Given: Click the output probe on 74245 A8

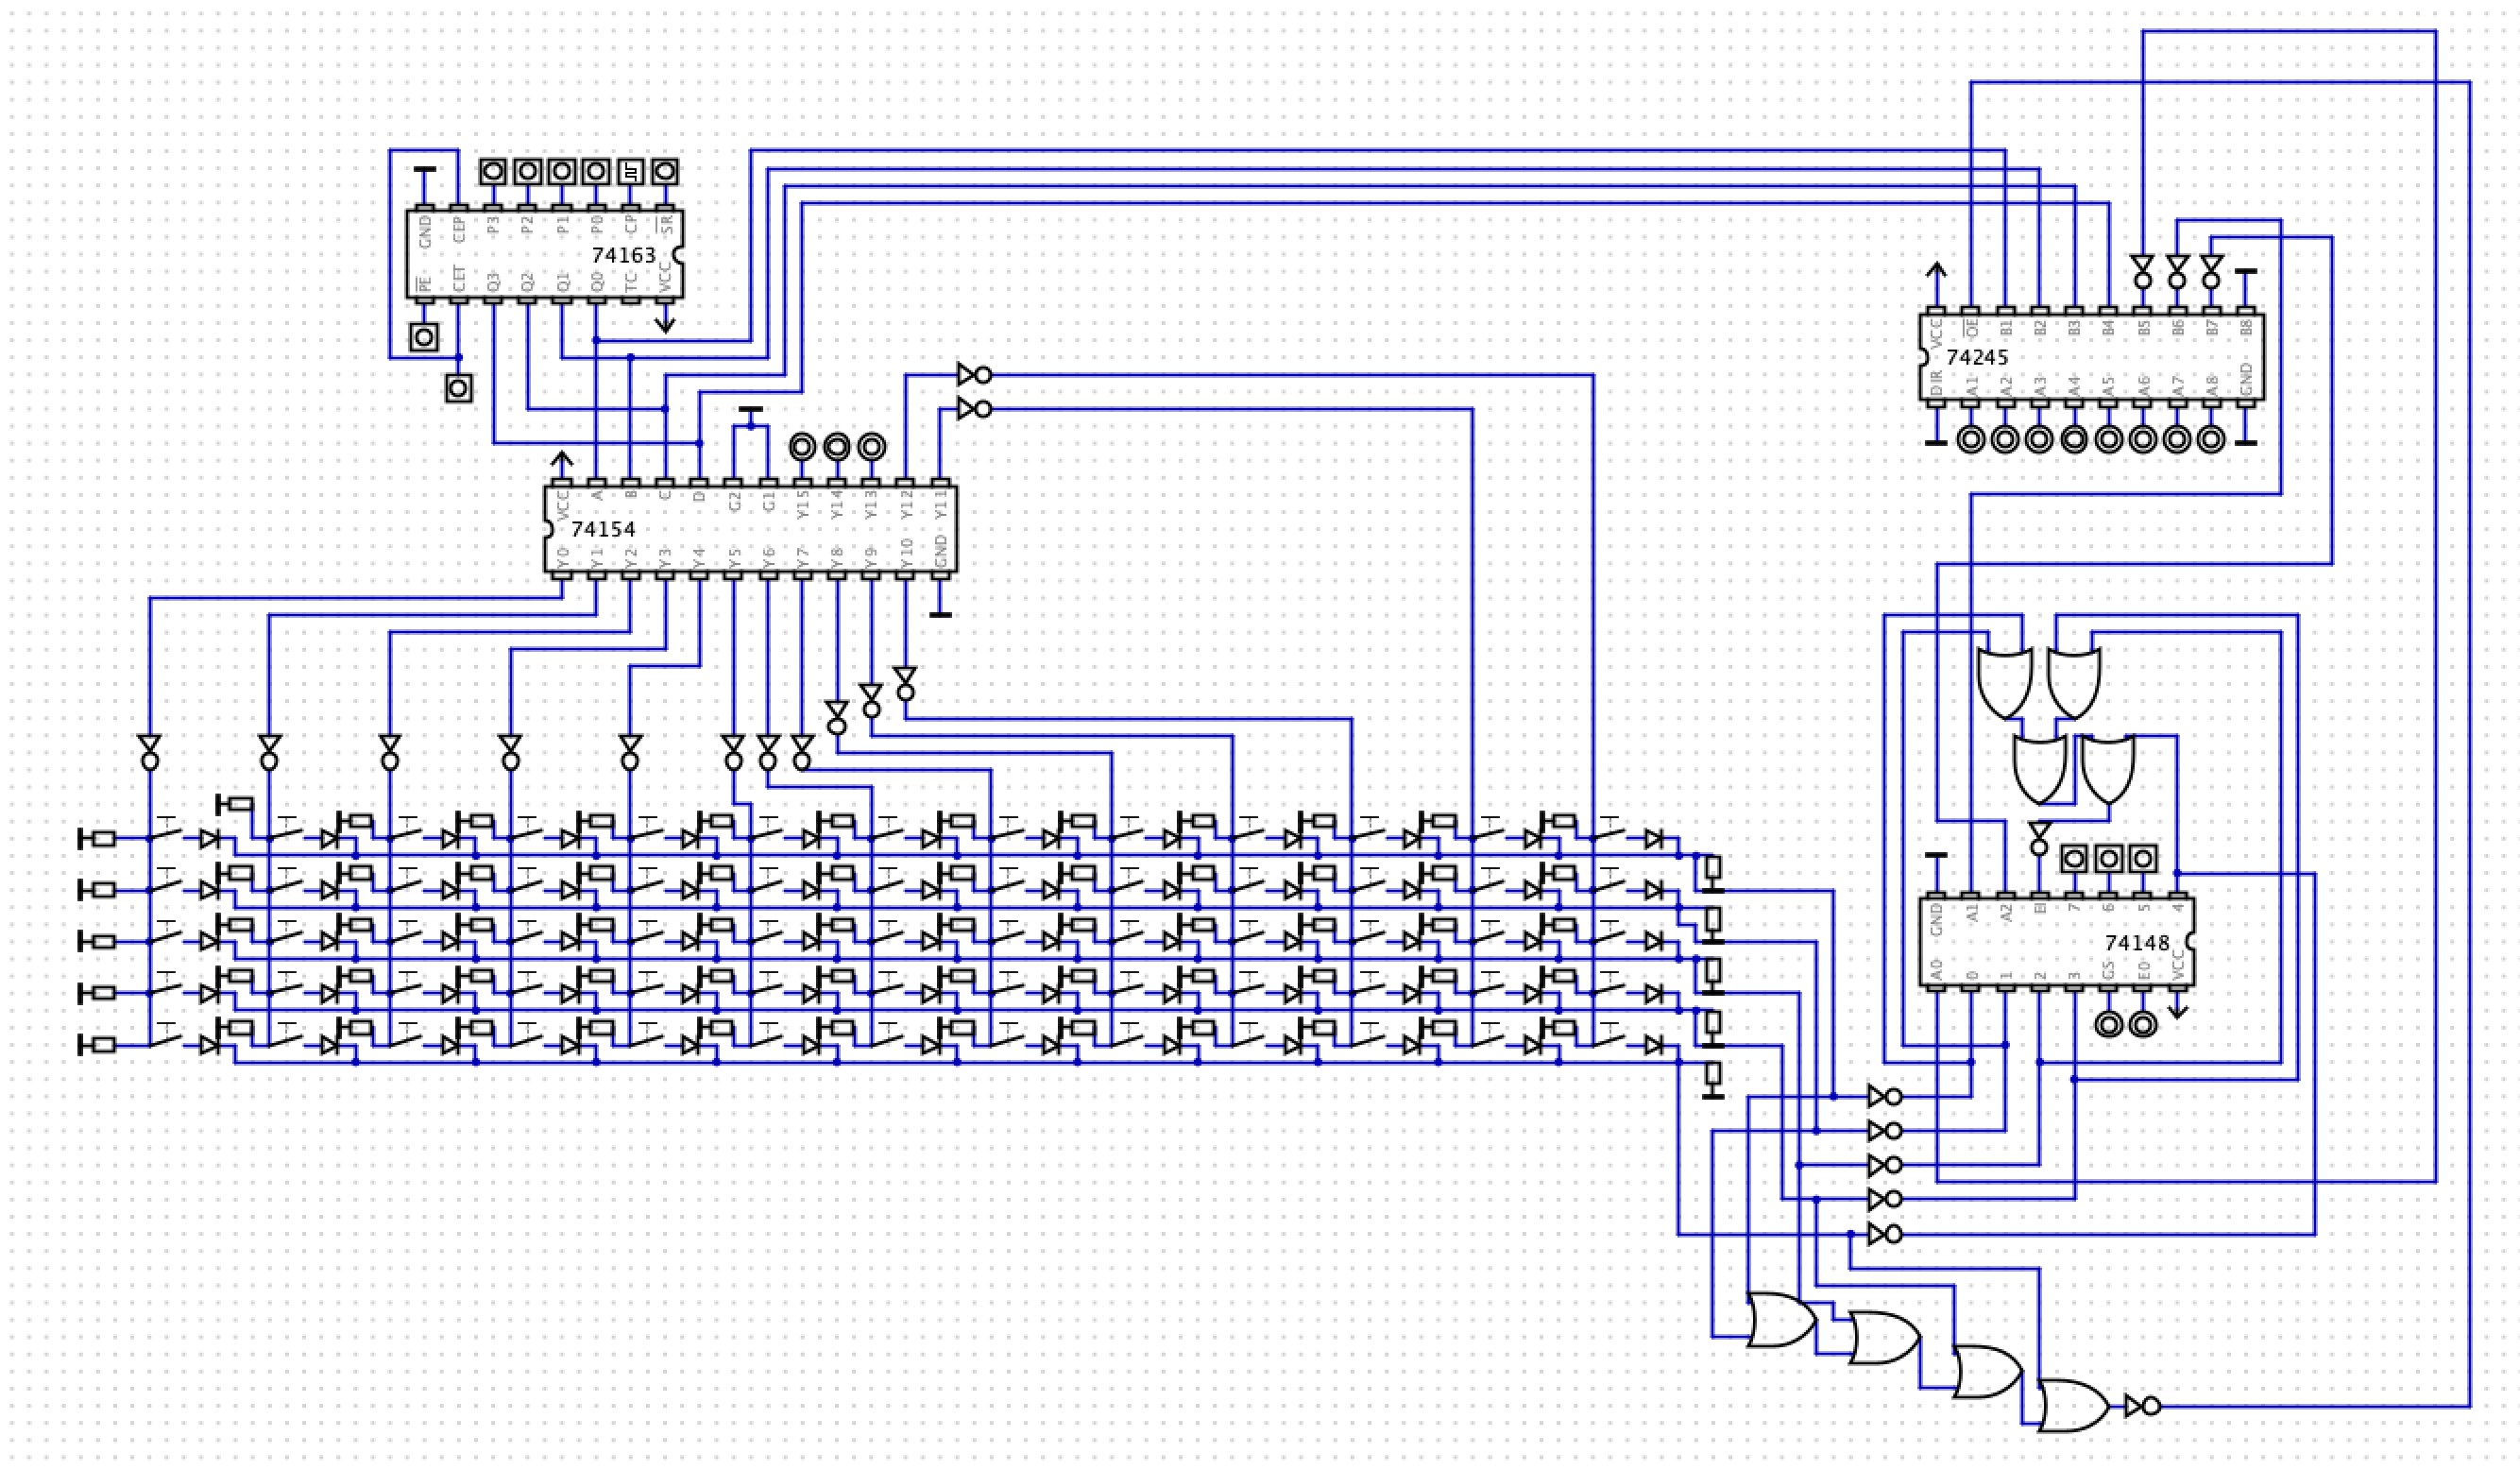Looking at the screenshot, I should click(2210, 439).
